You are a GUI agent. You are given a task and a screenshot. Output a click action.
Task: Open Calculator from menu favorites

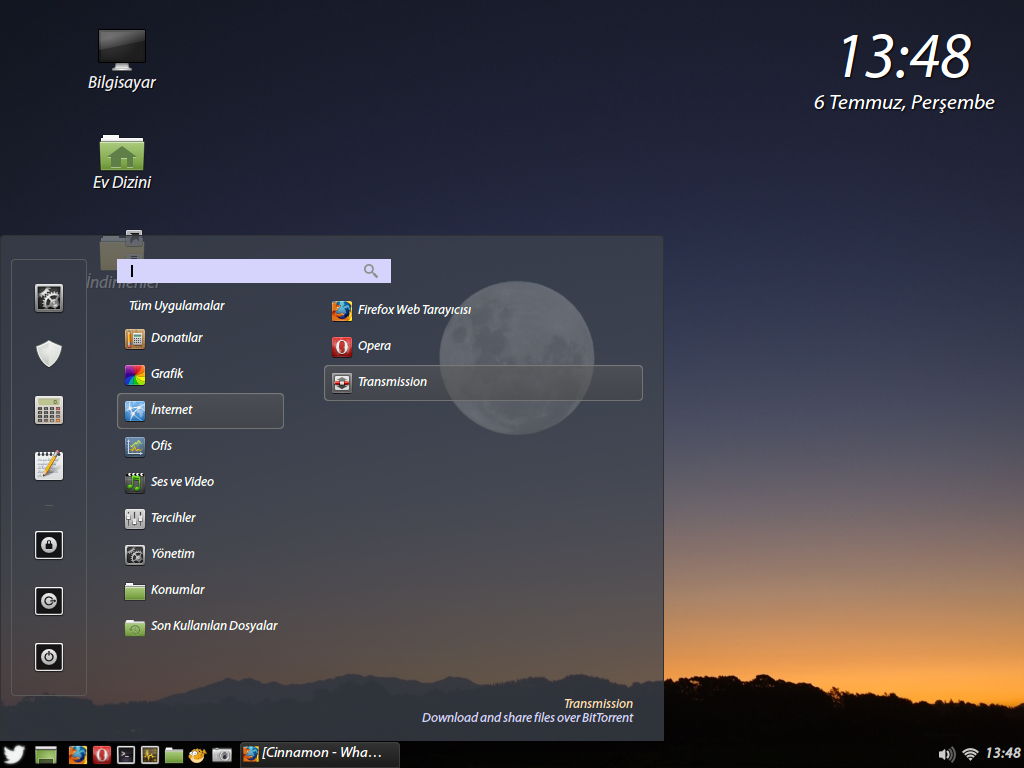(49, 410)
